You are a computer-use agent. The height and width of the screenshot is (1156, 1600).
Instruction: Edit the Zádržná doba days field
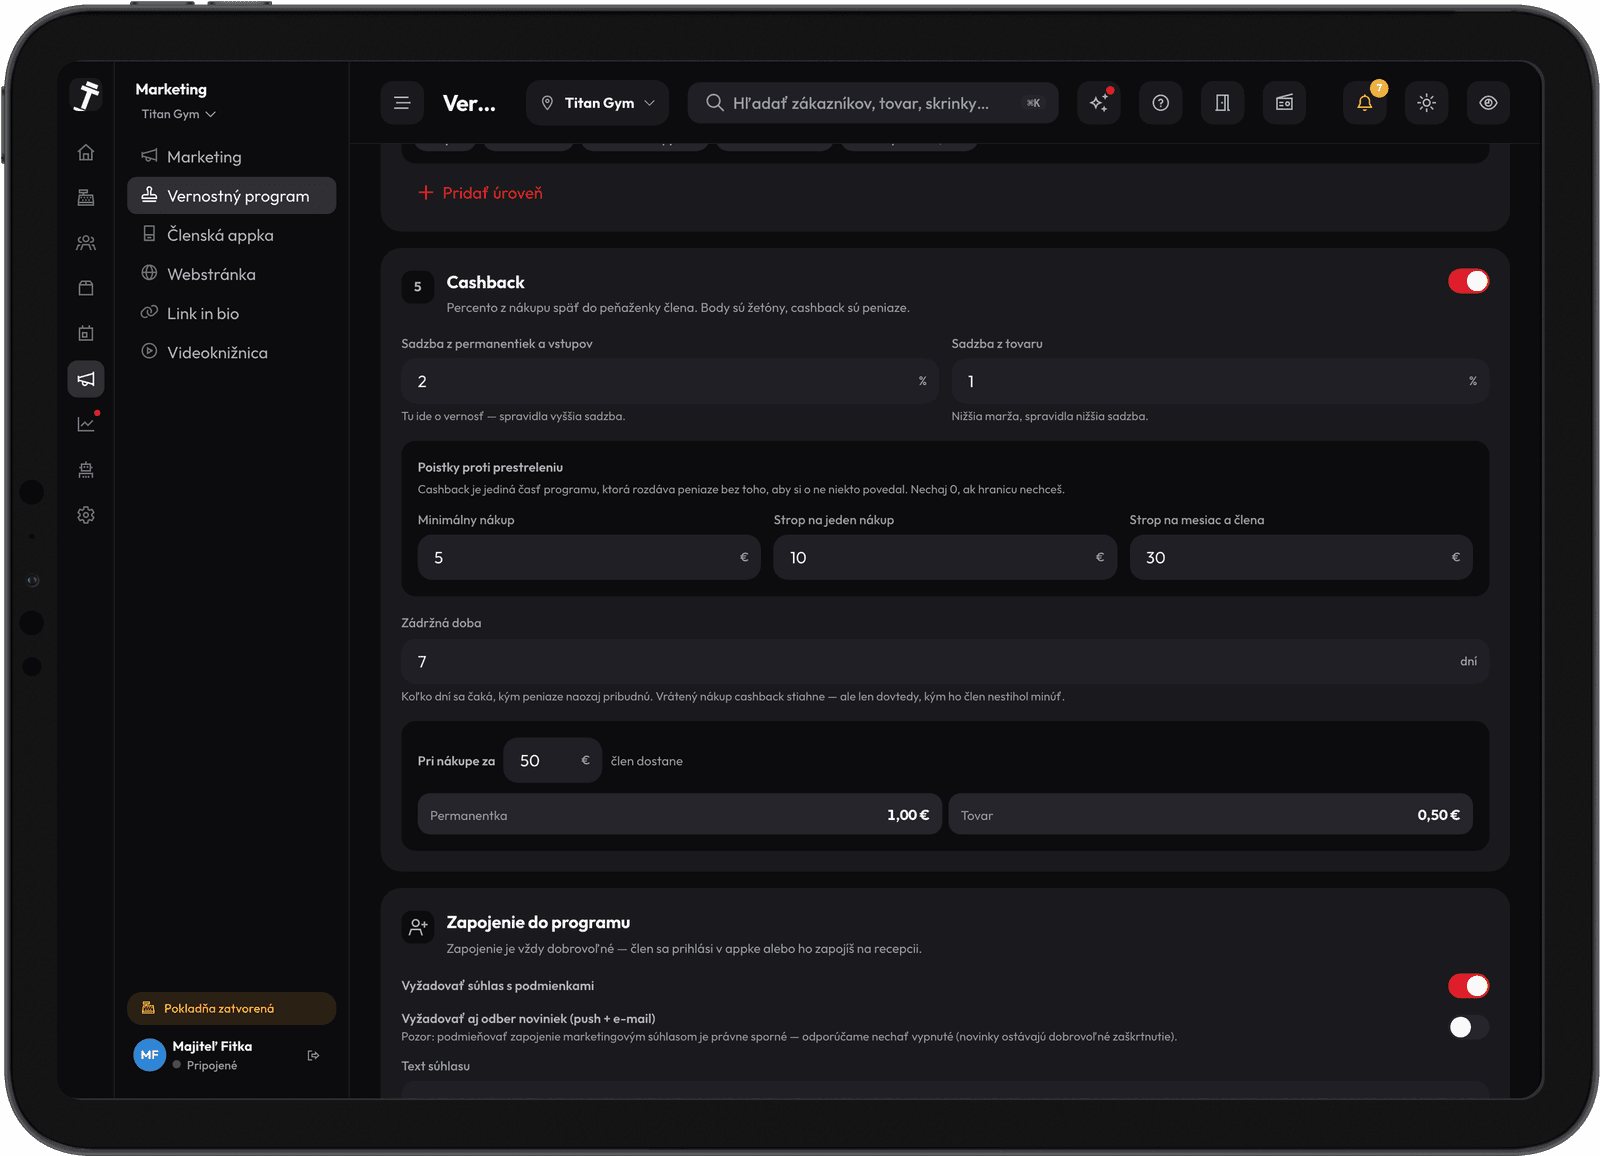point(945,661)
